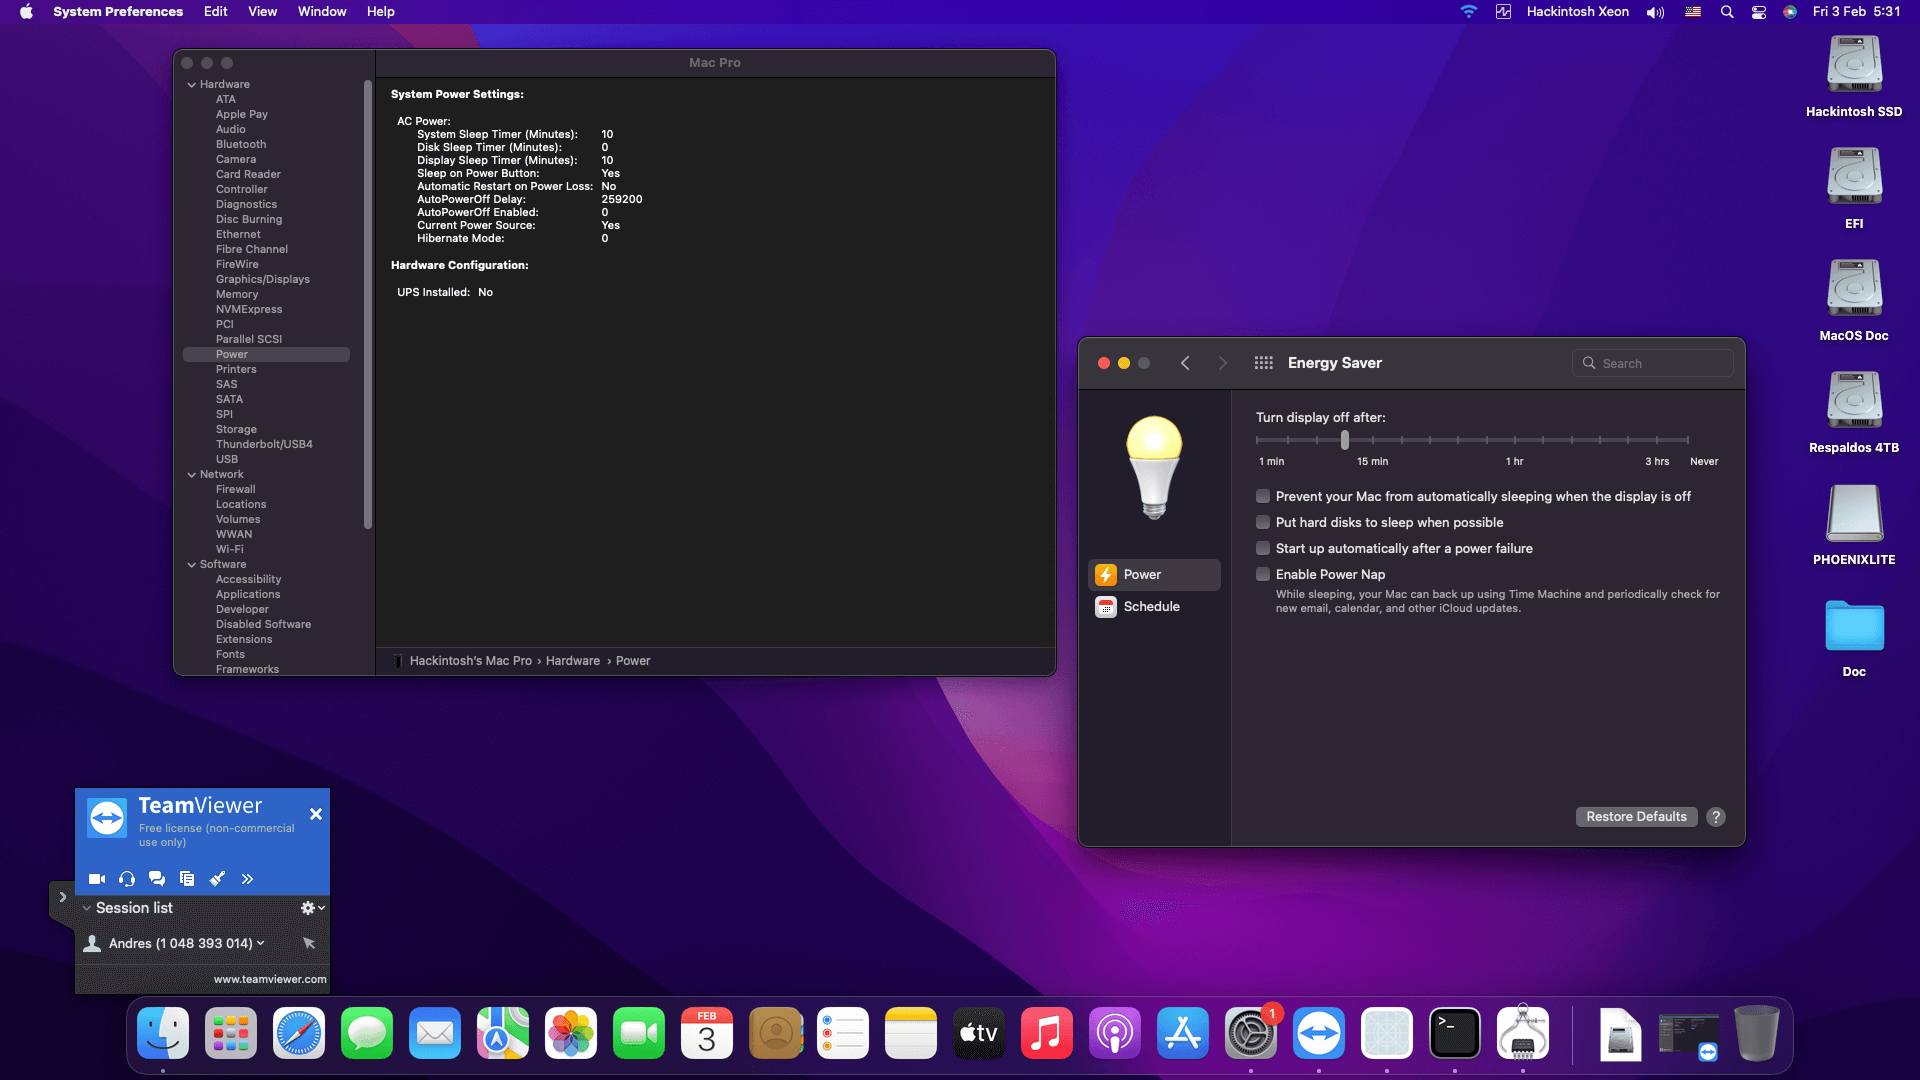Open Finder from the Dock
Viewport: 1920px width, 1080px height.
[163, 1033]
